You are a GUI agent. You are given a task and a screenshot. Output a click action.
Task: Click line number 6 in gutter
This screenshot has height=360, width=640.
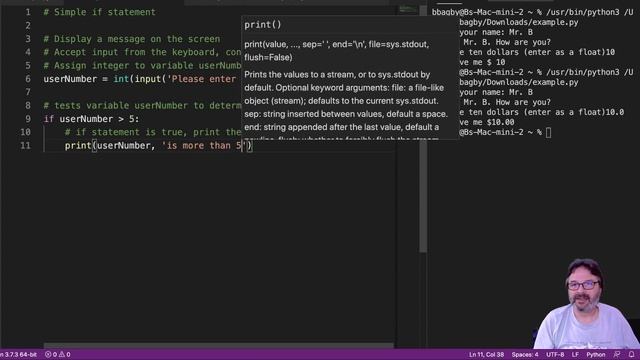pyautogui.click(x=28, y=79)
